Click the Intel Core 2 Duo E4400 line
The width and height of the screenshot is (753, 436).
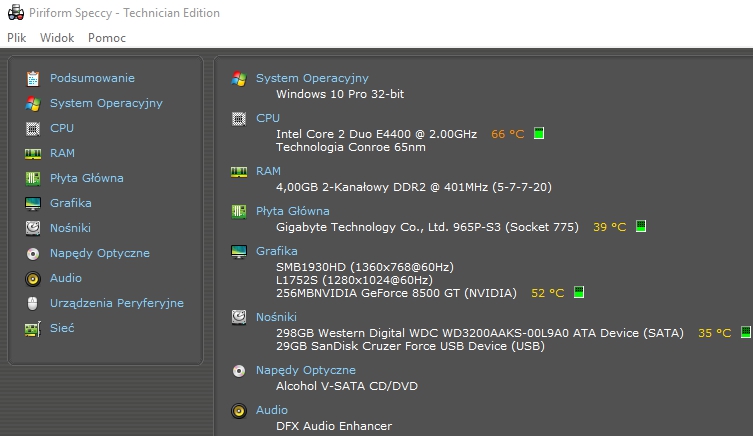point(376,134)
